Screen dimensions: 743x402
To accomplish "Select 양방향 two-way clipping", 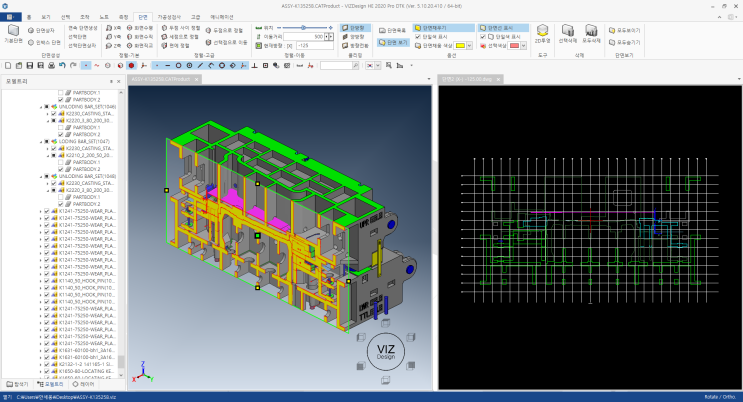I will [x=353, y=37].
